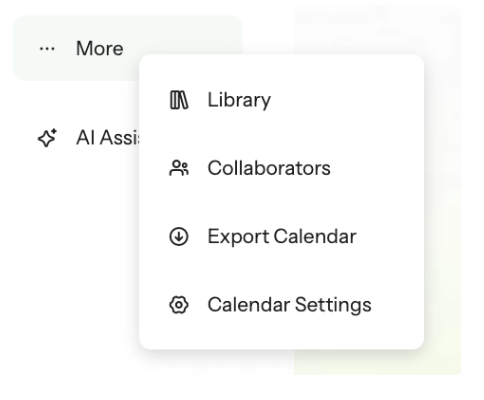Open Library from the popup menu

coord(282,100)
